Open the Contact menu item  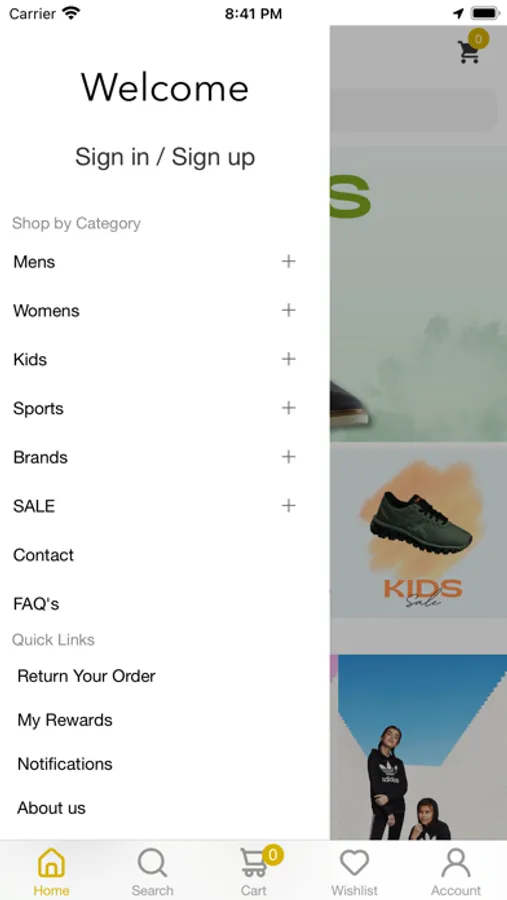pyautogui.click(x=44, y=555)
